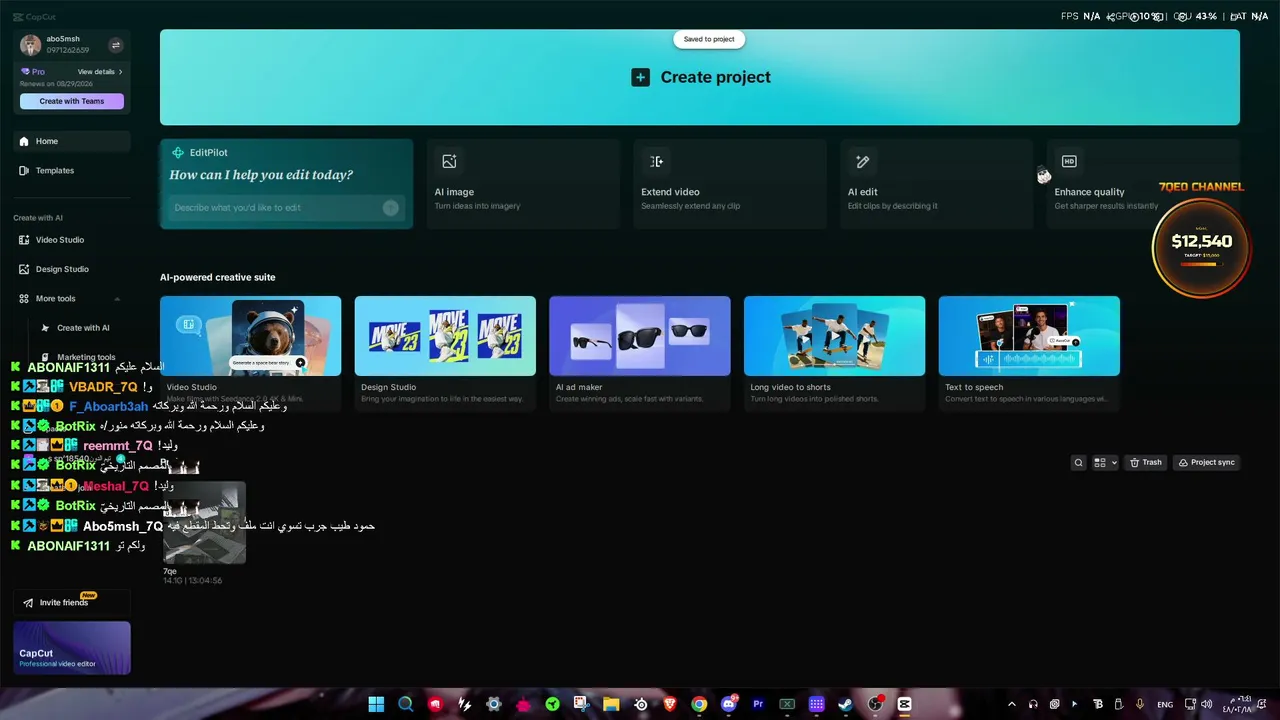
Task: Switch account using the swap arrows icon
Action: (x=115, y=45)
